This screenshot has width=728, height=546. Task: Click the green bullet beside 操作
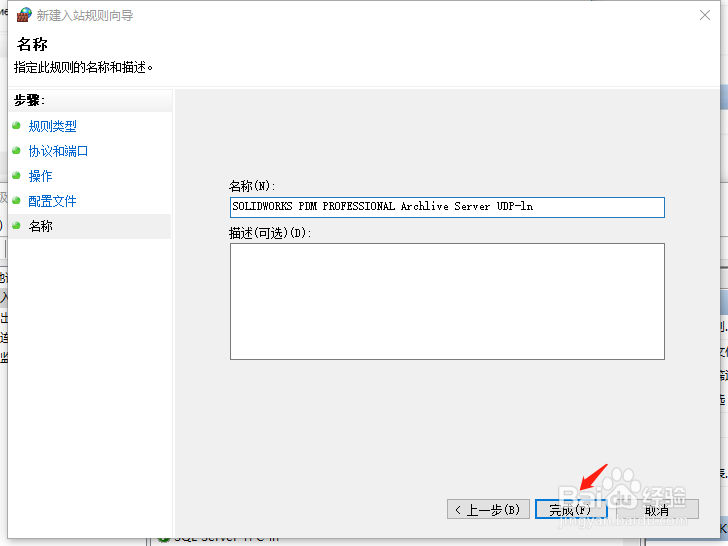pyautogui.click(x=16, y=176)
